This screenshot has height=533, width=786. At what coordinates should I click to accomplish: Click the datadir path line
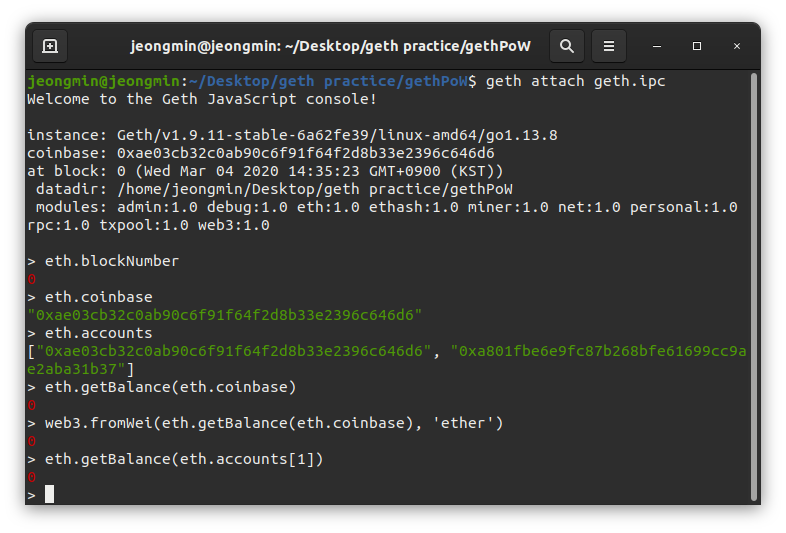(x=274, y=190)
